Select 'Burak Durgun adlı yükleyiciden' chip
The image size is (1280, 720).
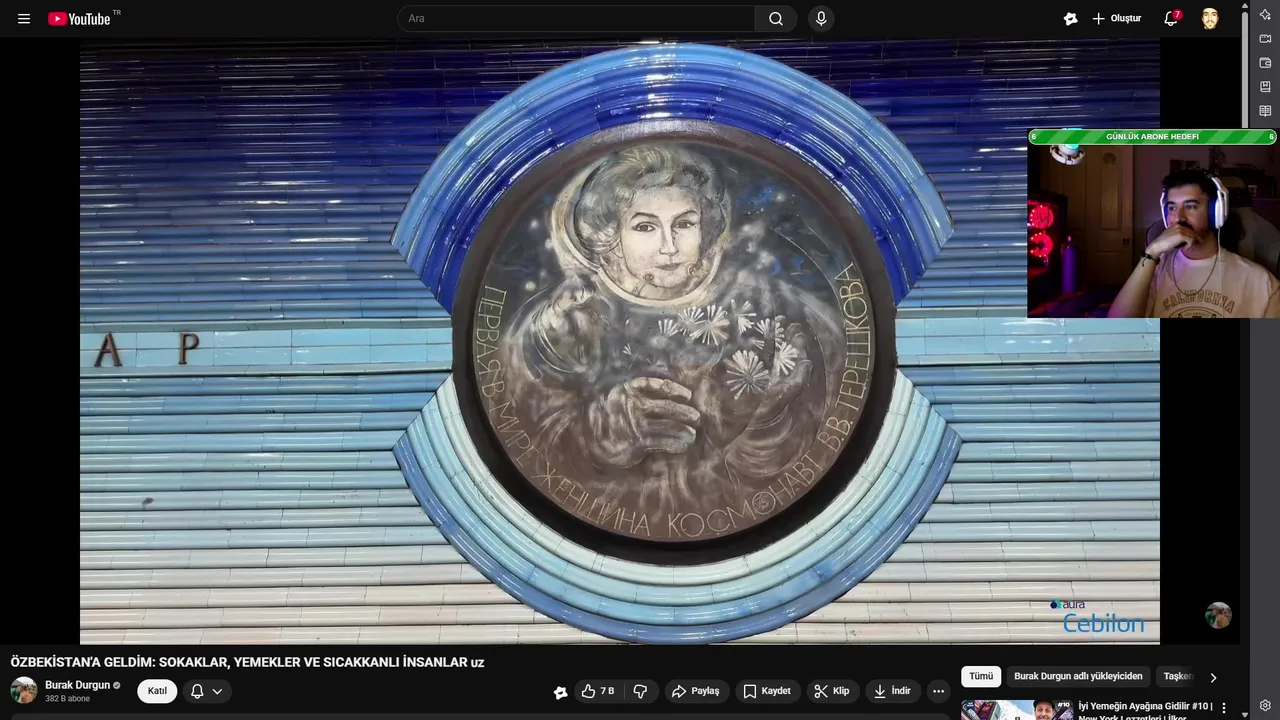(x=1078, y=676)
